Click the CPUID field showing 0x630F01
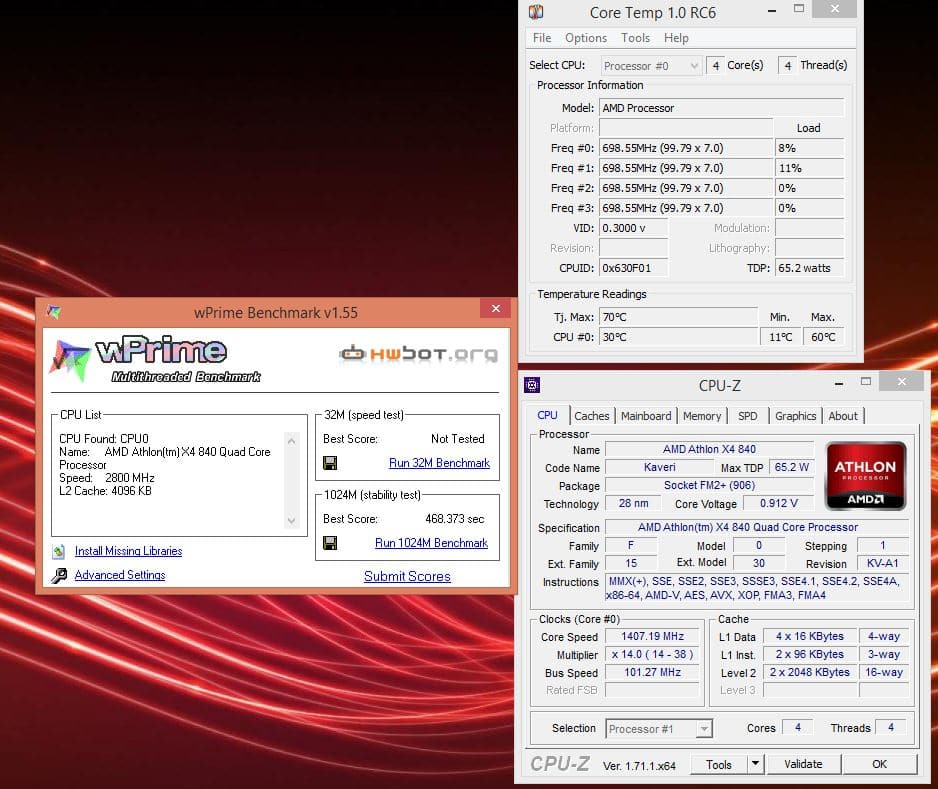This screenshot has height=789, width=938. point(634,268)
